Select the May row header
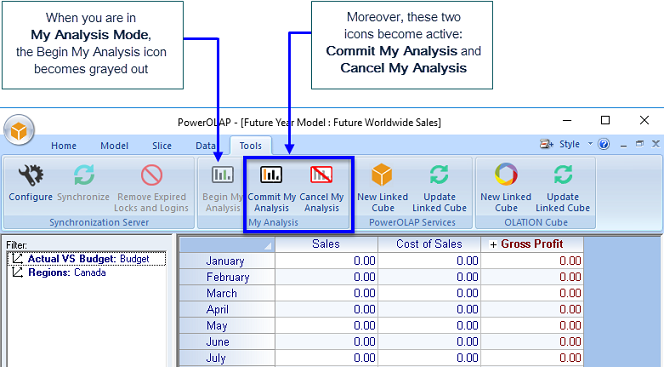Image resolution: width=664 pixels, height=367 pixels. pos(227,326)
